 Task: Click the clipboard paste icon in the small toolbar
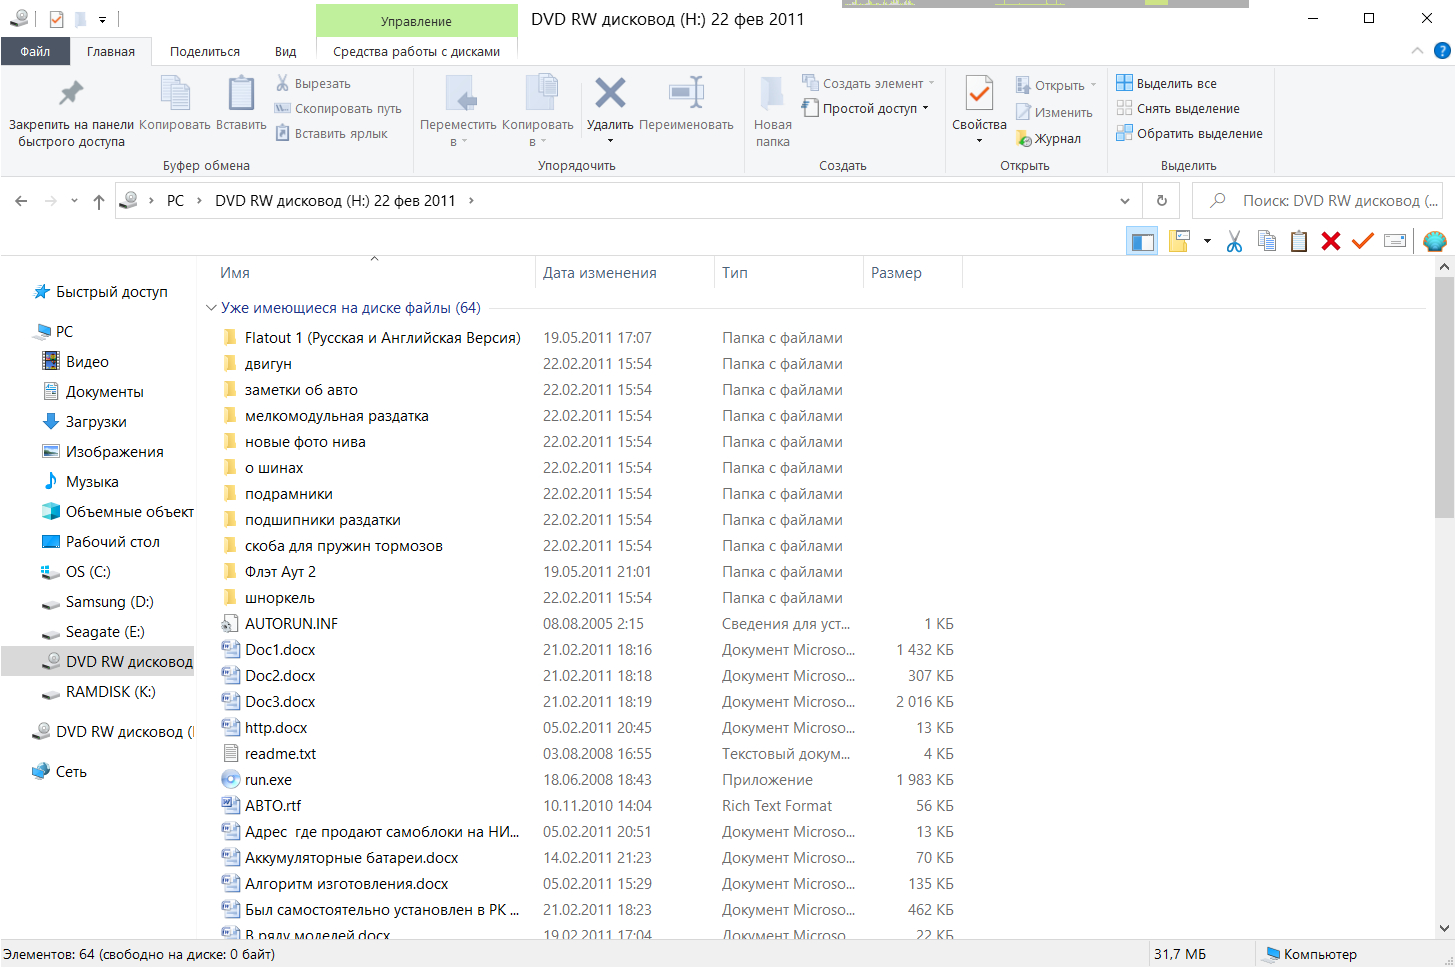tap(1298, 241)
